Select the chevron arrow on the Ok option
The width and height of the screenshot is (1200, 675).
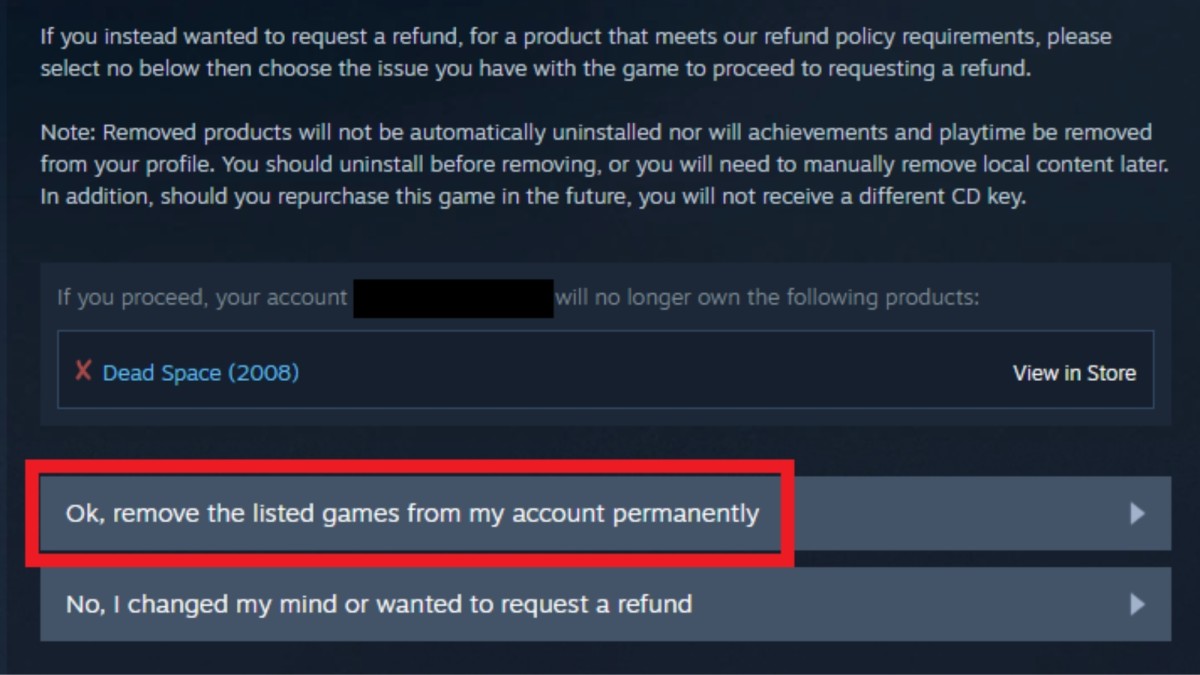(1138, 513)
